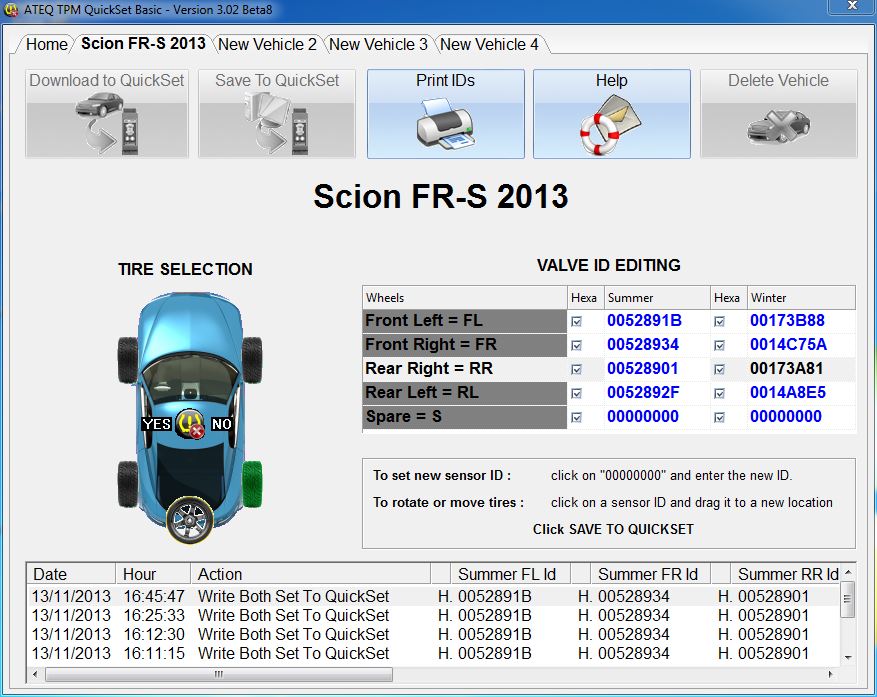
Task: Click the YES label beside TPMS icon
Action: (x=157, y=424)
